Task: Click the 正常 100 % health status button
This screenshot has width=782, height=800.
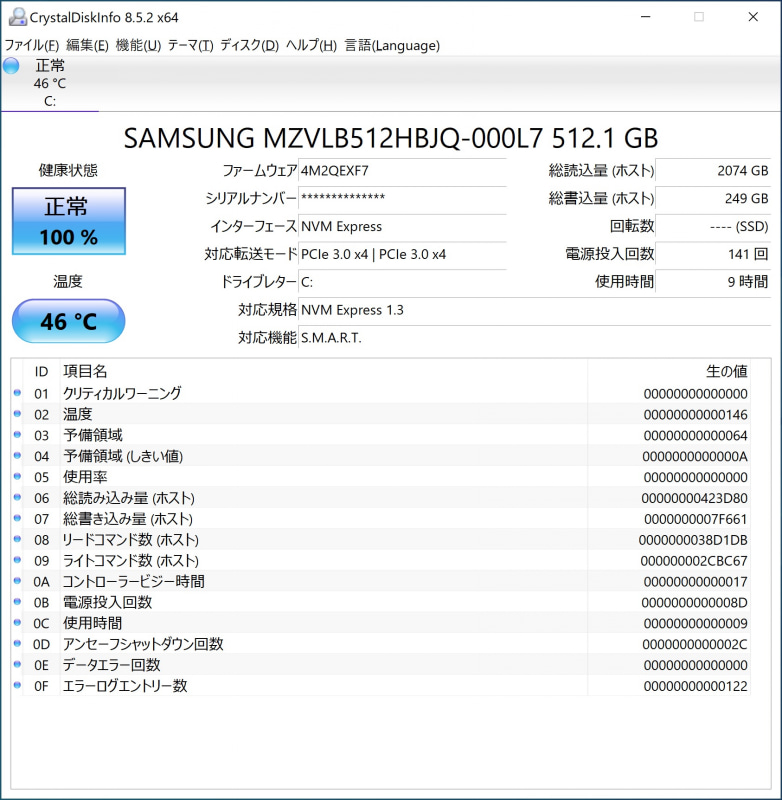Action: click(x=68, y=221)
